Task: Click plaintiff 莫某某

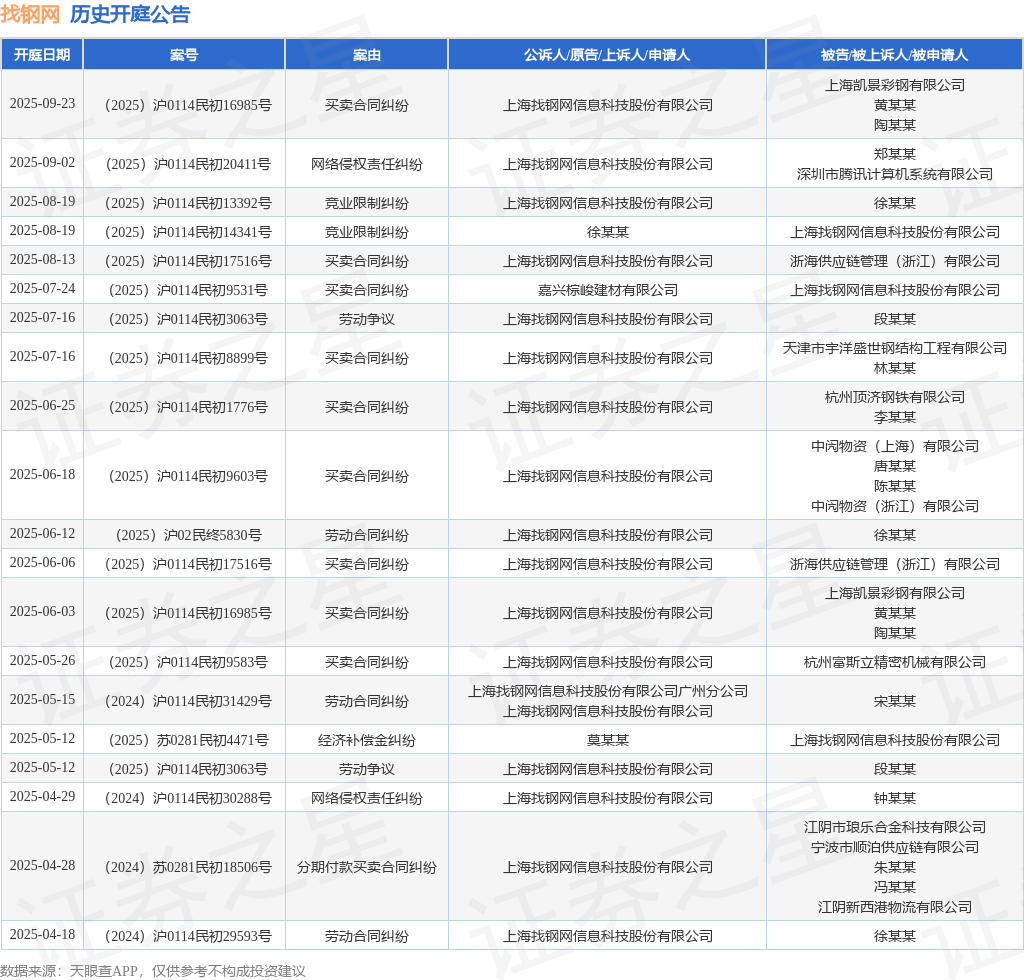Action: click(x=607, y=740)
